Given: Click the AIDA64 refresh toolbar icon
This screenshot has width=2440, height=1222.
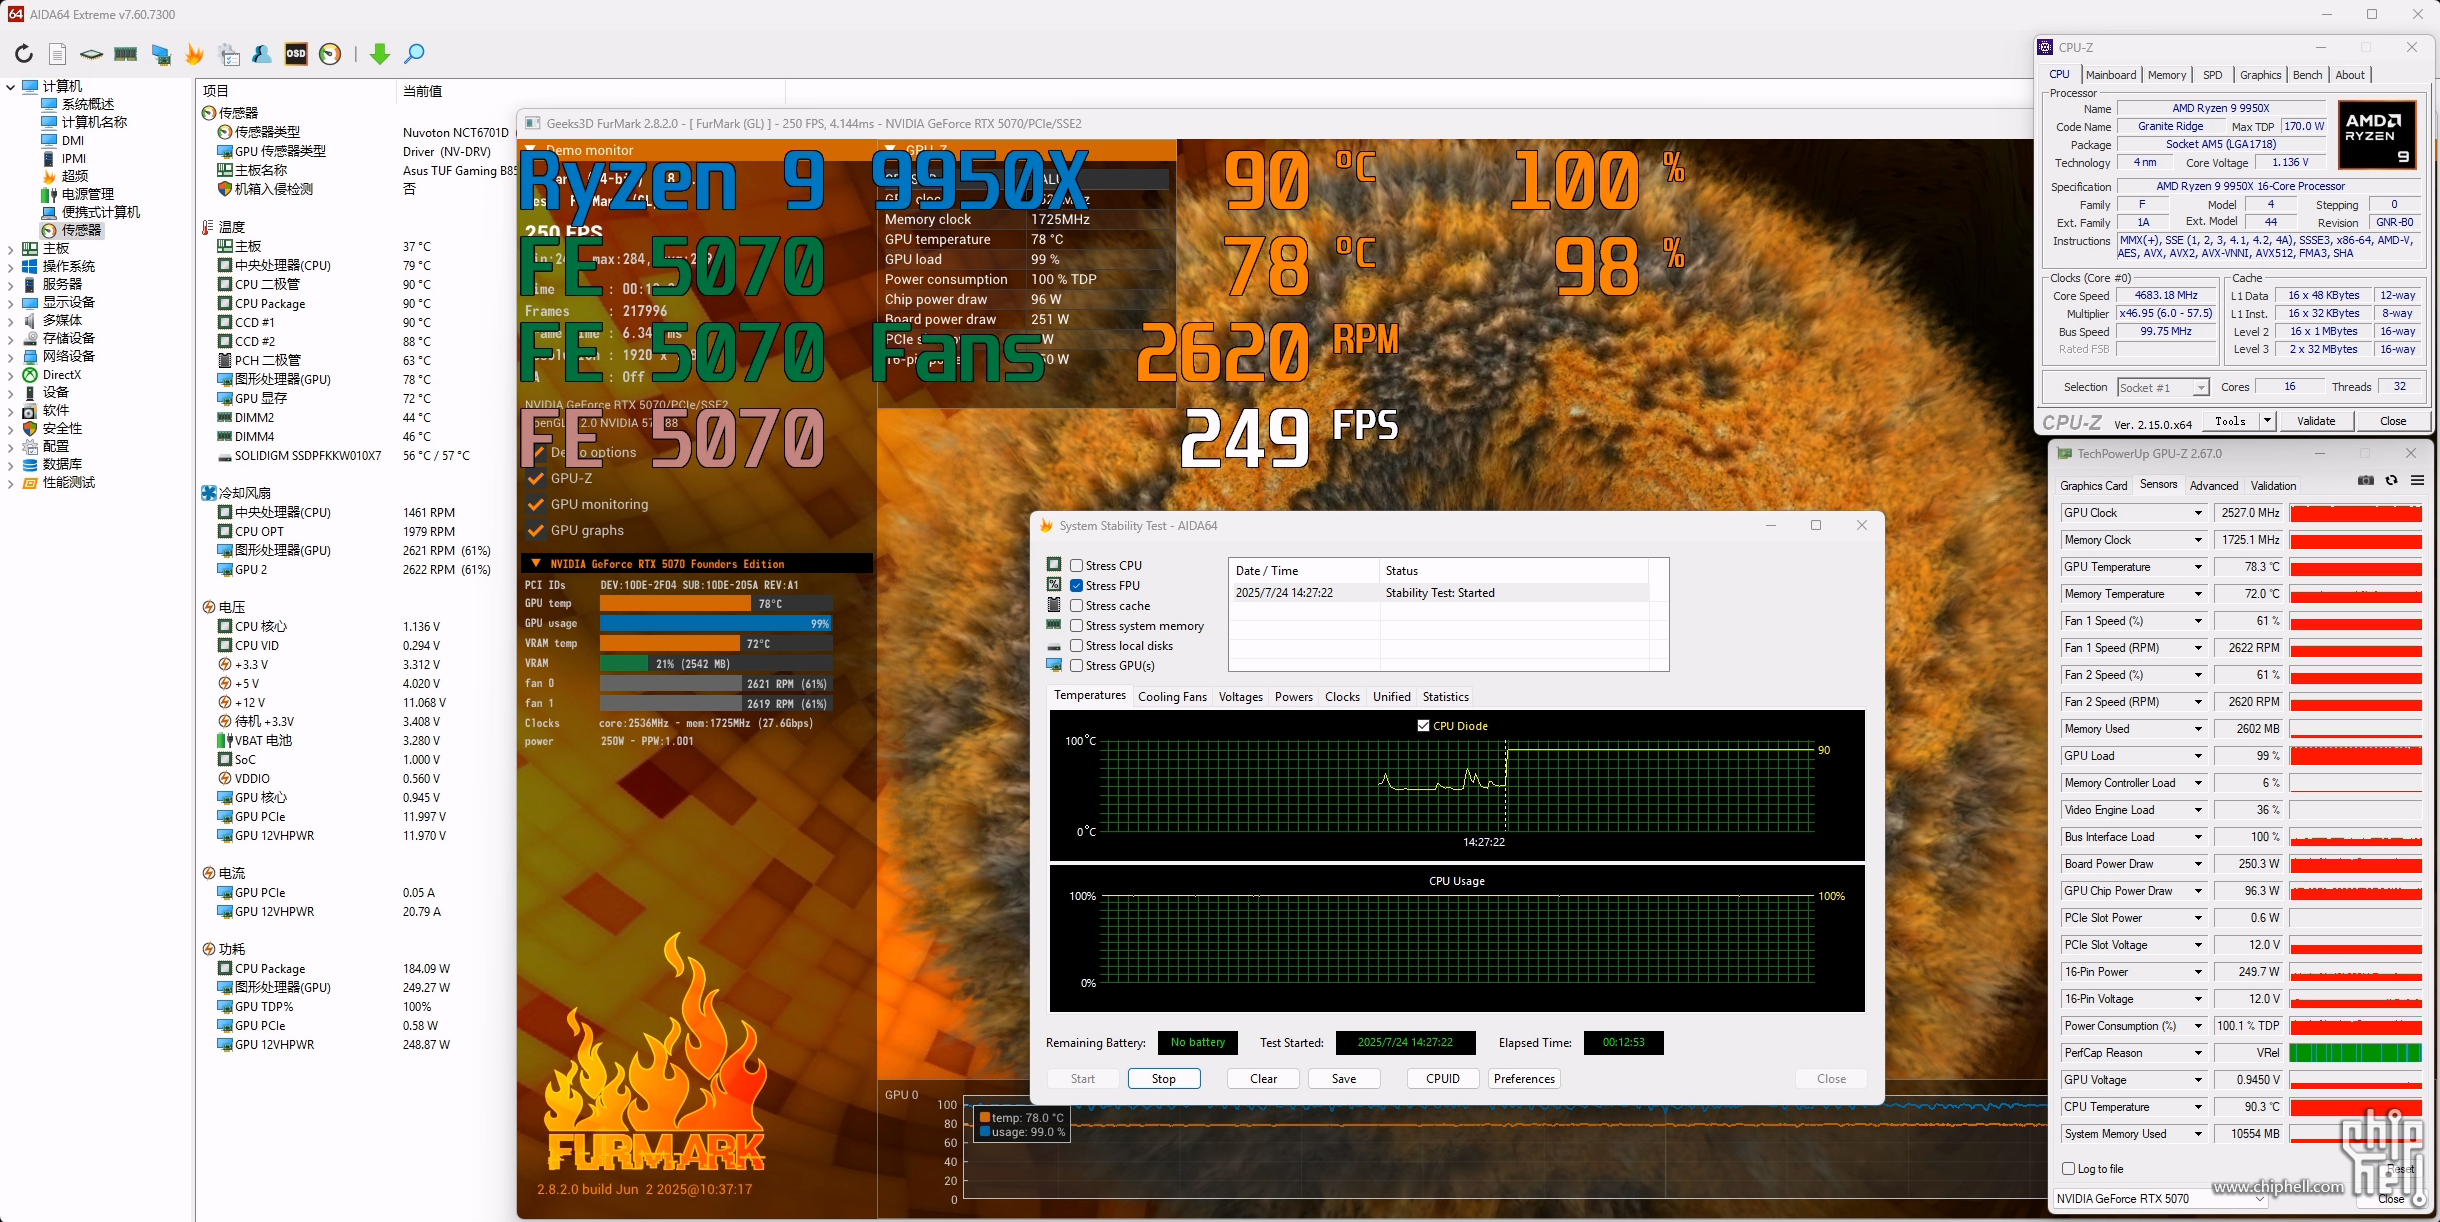Looking at the screenshot, I should (24, 54).
